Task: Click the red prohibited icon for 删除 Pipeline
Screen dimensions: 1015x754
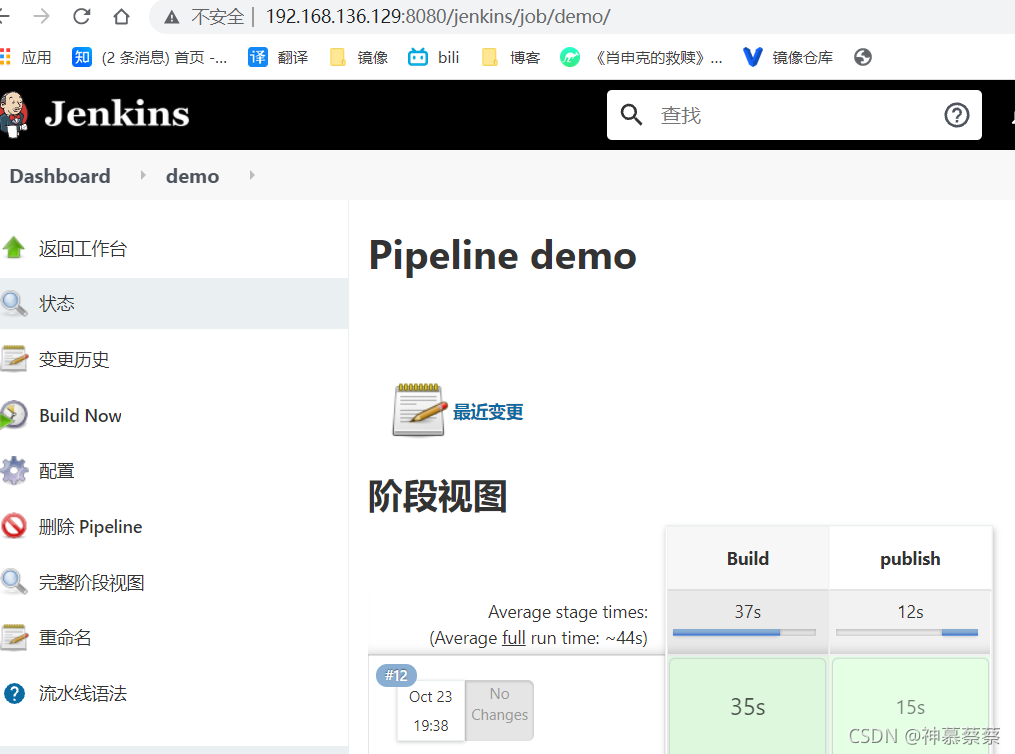Action: (x=14, y=526)
